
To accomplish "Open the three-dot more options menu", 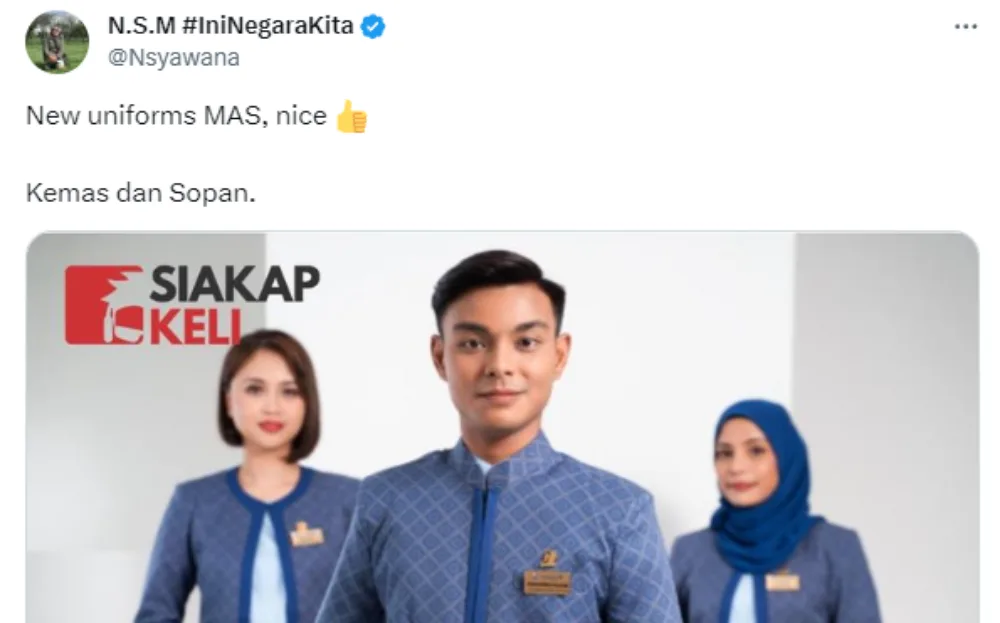I will pos(966,26).
